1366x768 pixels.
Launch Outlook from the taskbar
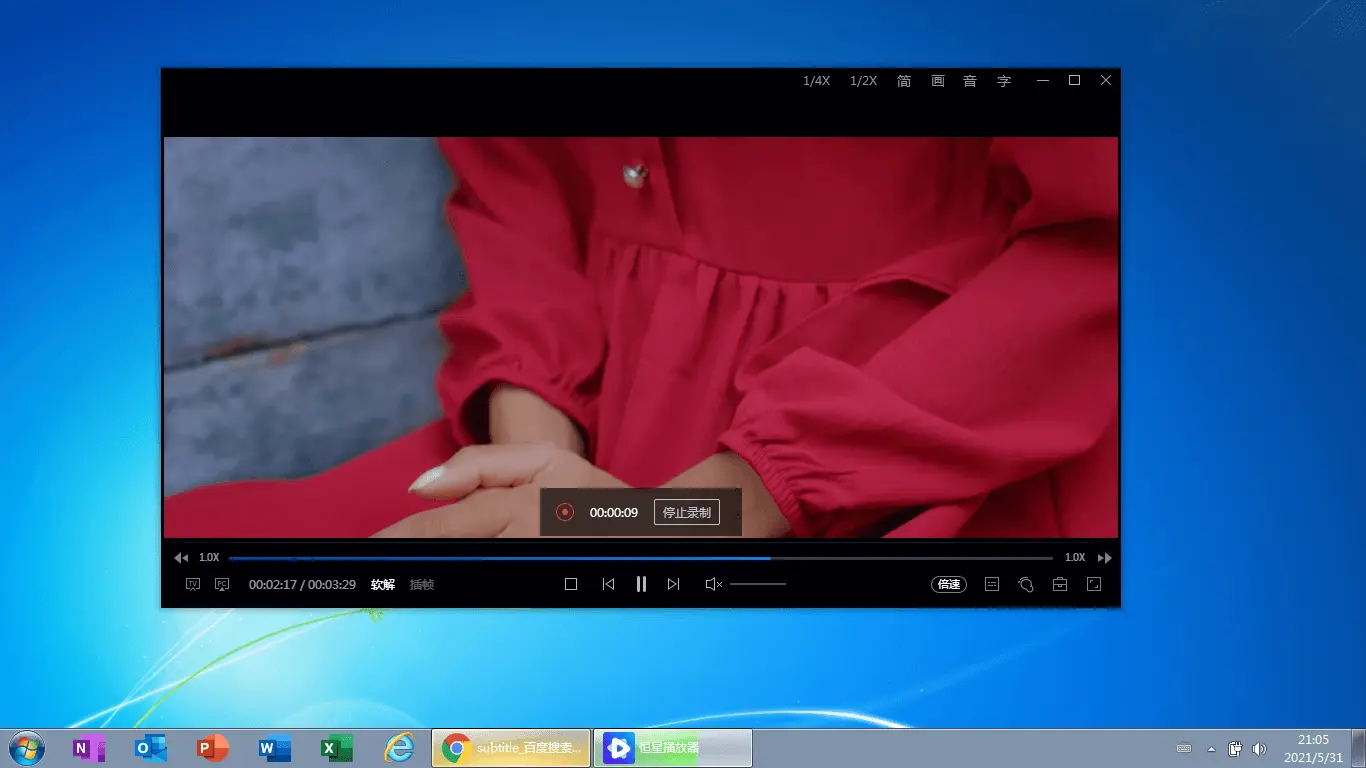coord(151,748)
